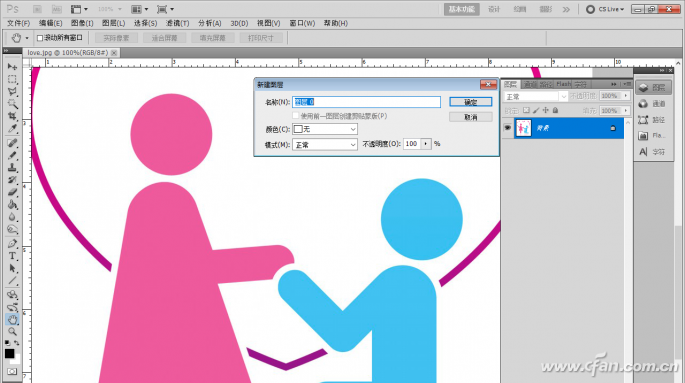
Task: Toggle lock image pixels brush icon
Action: [x=536, y=110]
